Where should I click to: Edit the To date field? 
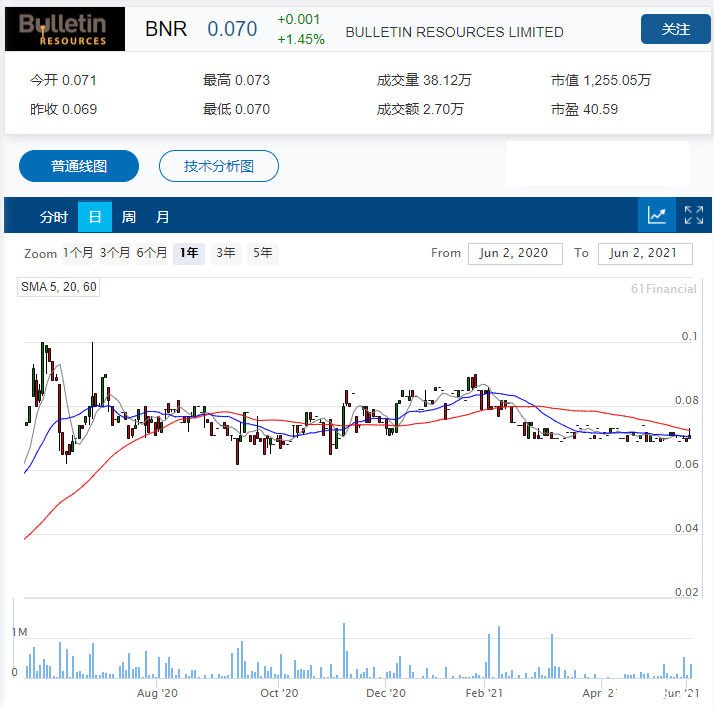(645, 254)
